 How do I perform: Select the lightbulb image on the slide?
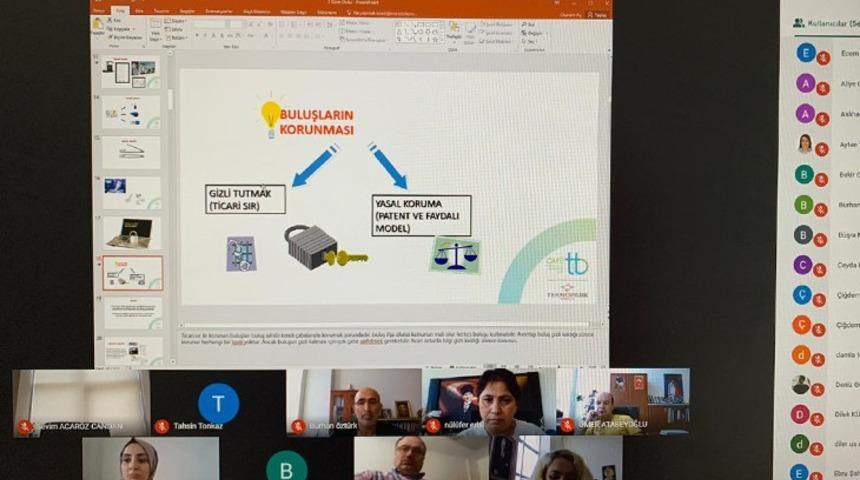click(270, 114)
